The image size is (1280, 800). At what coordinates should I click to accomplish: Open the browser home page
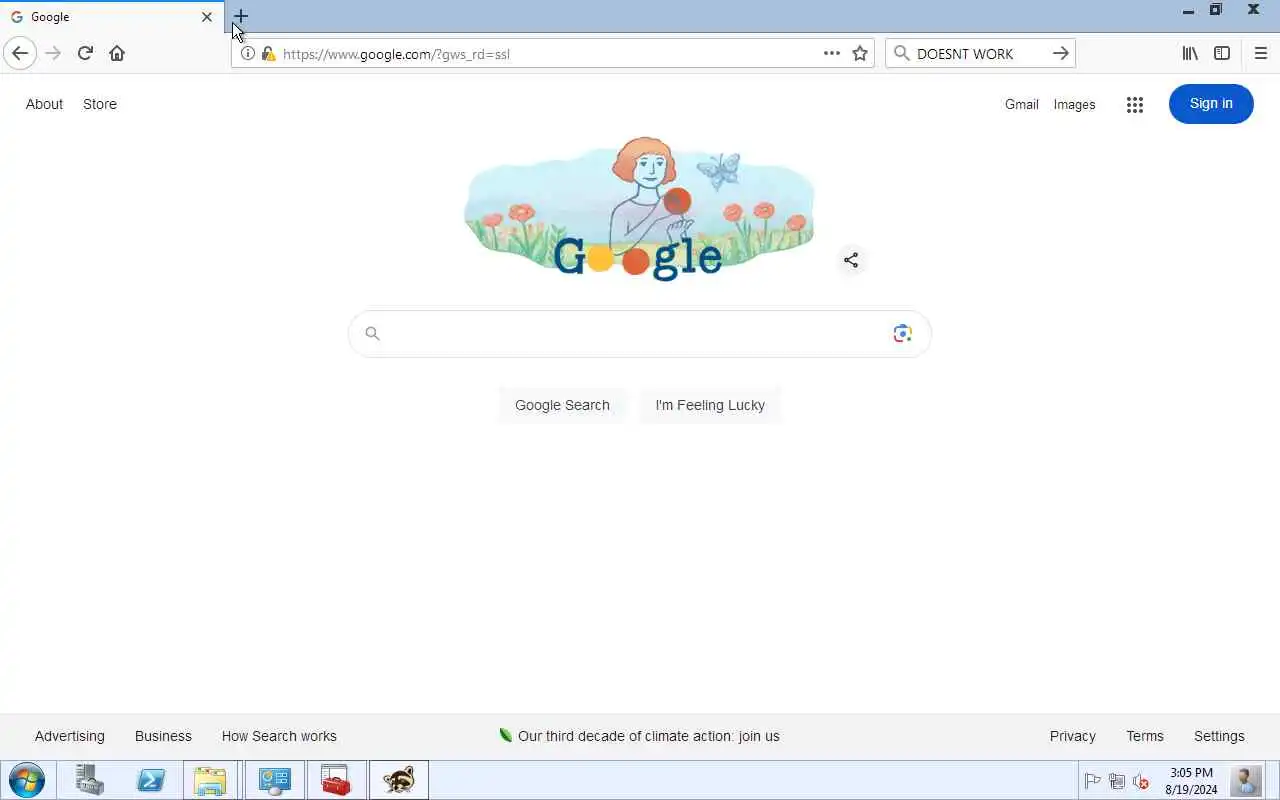(x=117, y=53)
